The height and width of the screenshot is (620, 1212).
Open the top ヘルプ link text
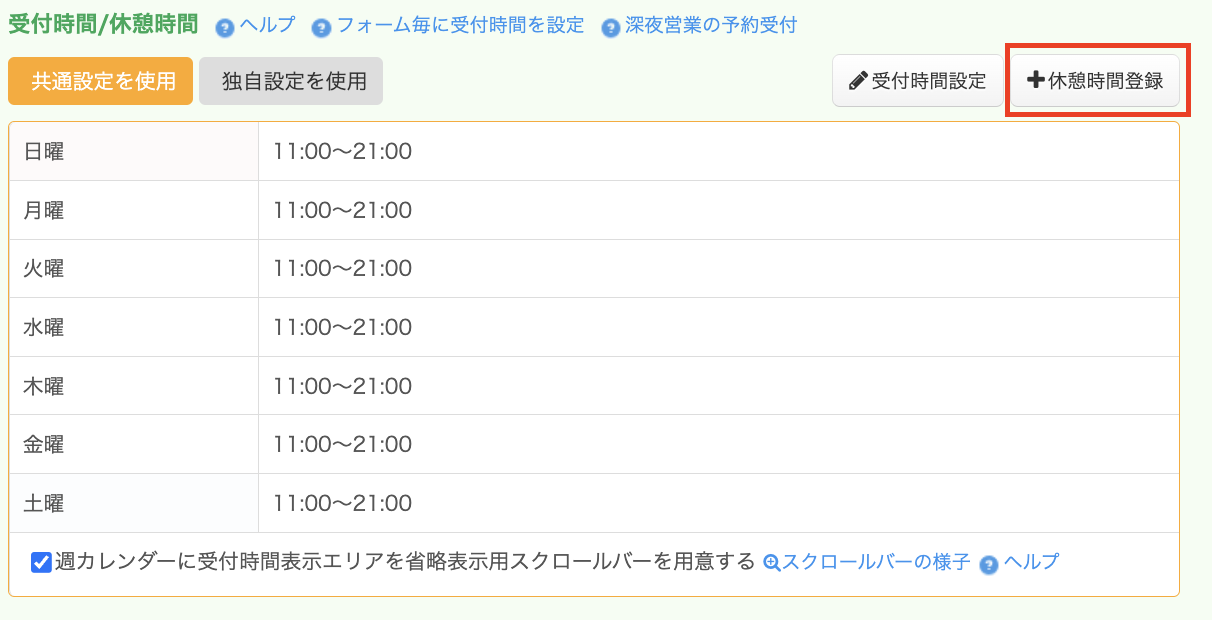[x=267, y=25]
